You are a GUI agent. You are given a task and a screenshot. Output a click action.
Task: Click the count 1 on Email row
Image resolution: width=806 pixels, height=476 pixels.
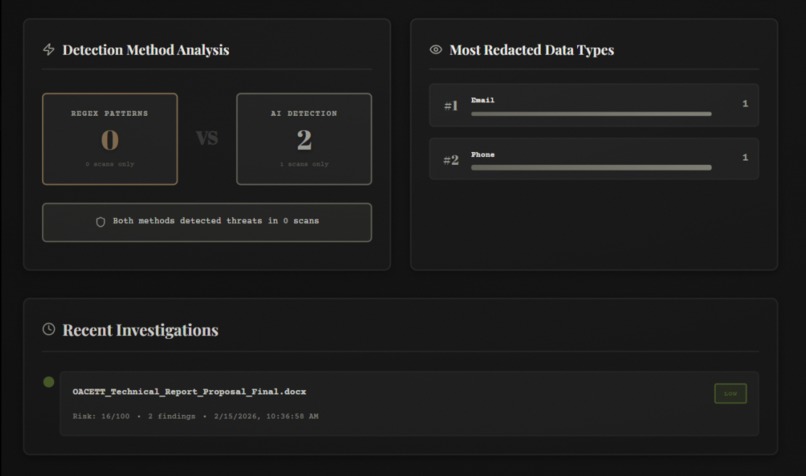[x=745, y=104]
